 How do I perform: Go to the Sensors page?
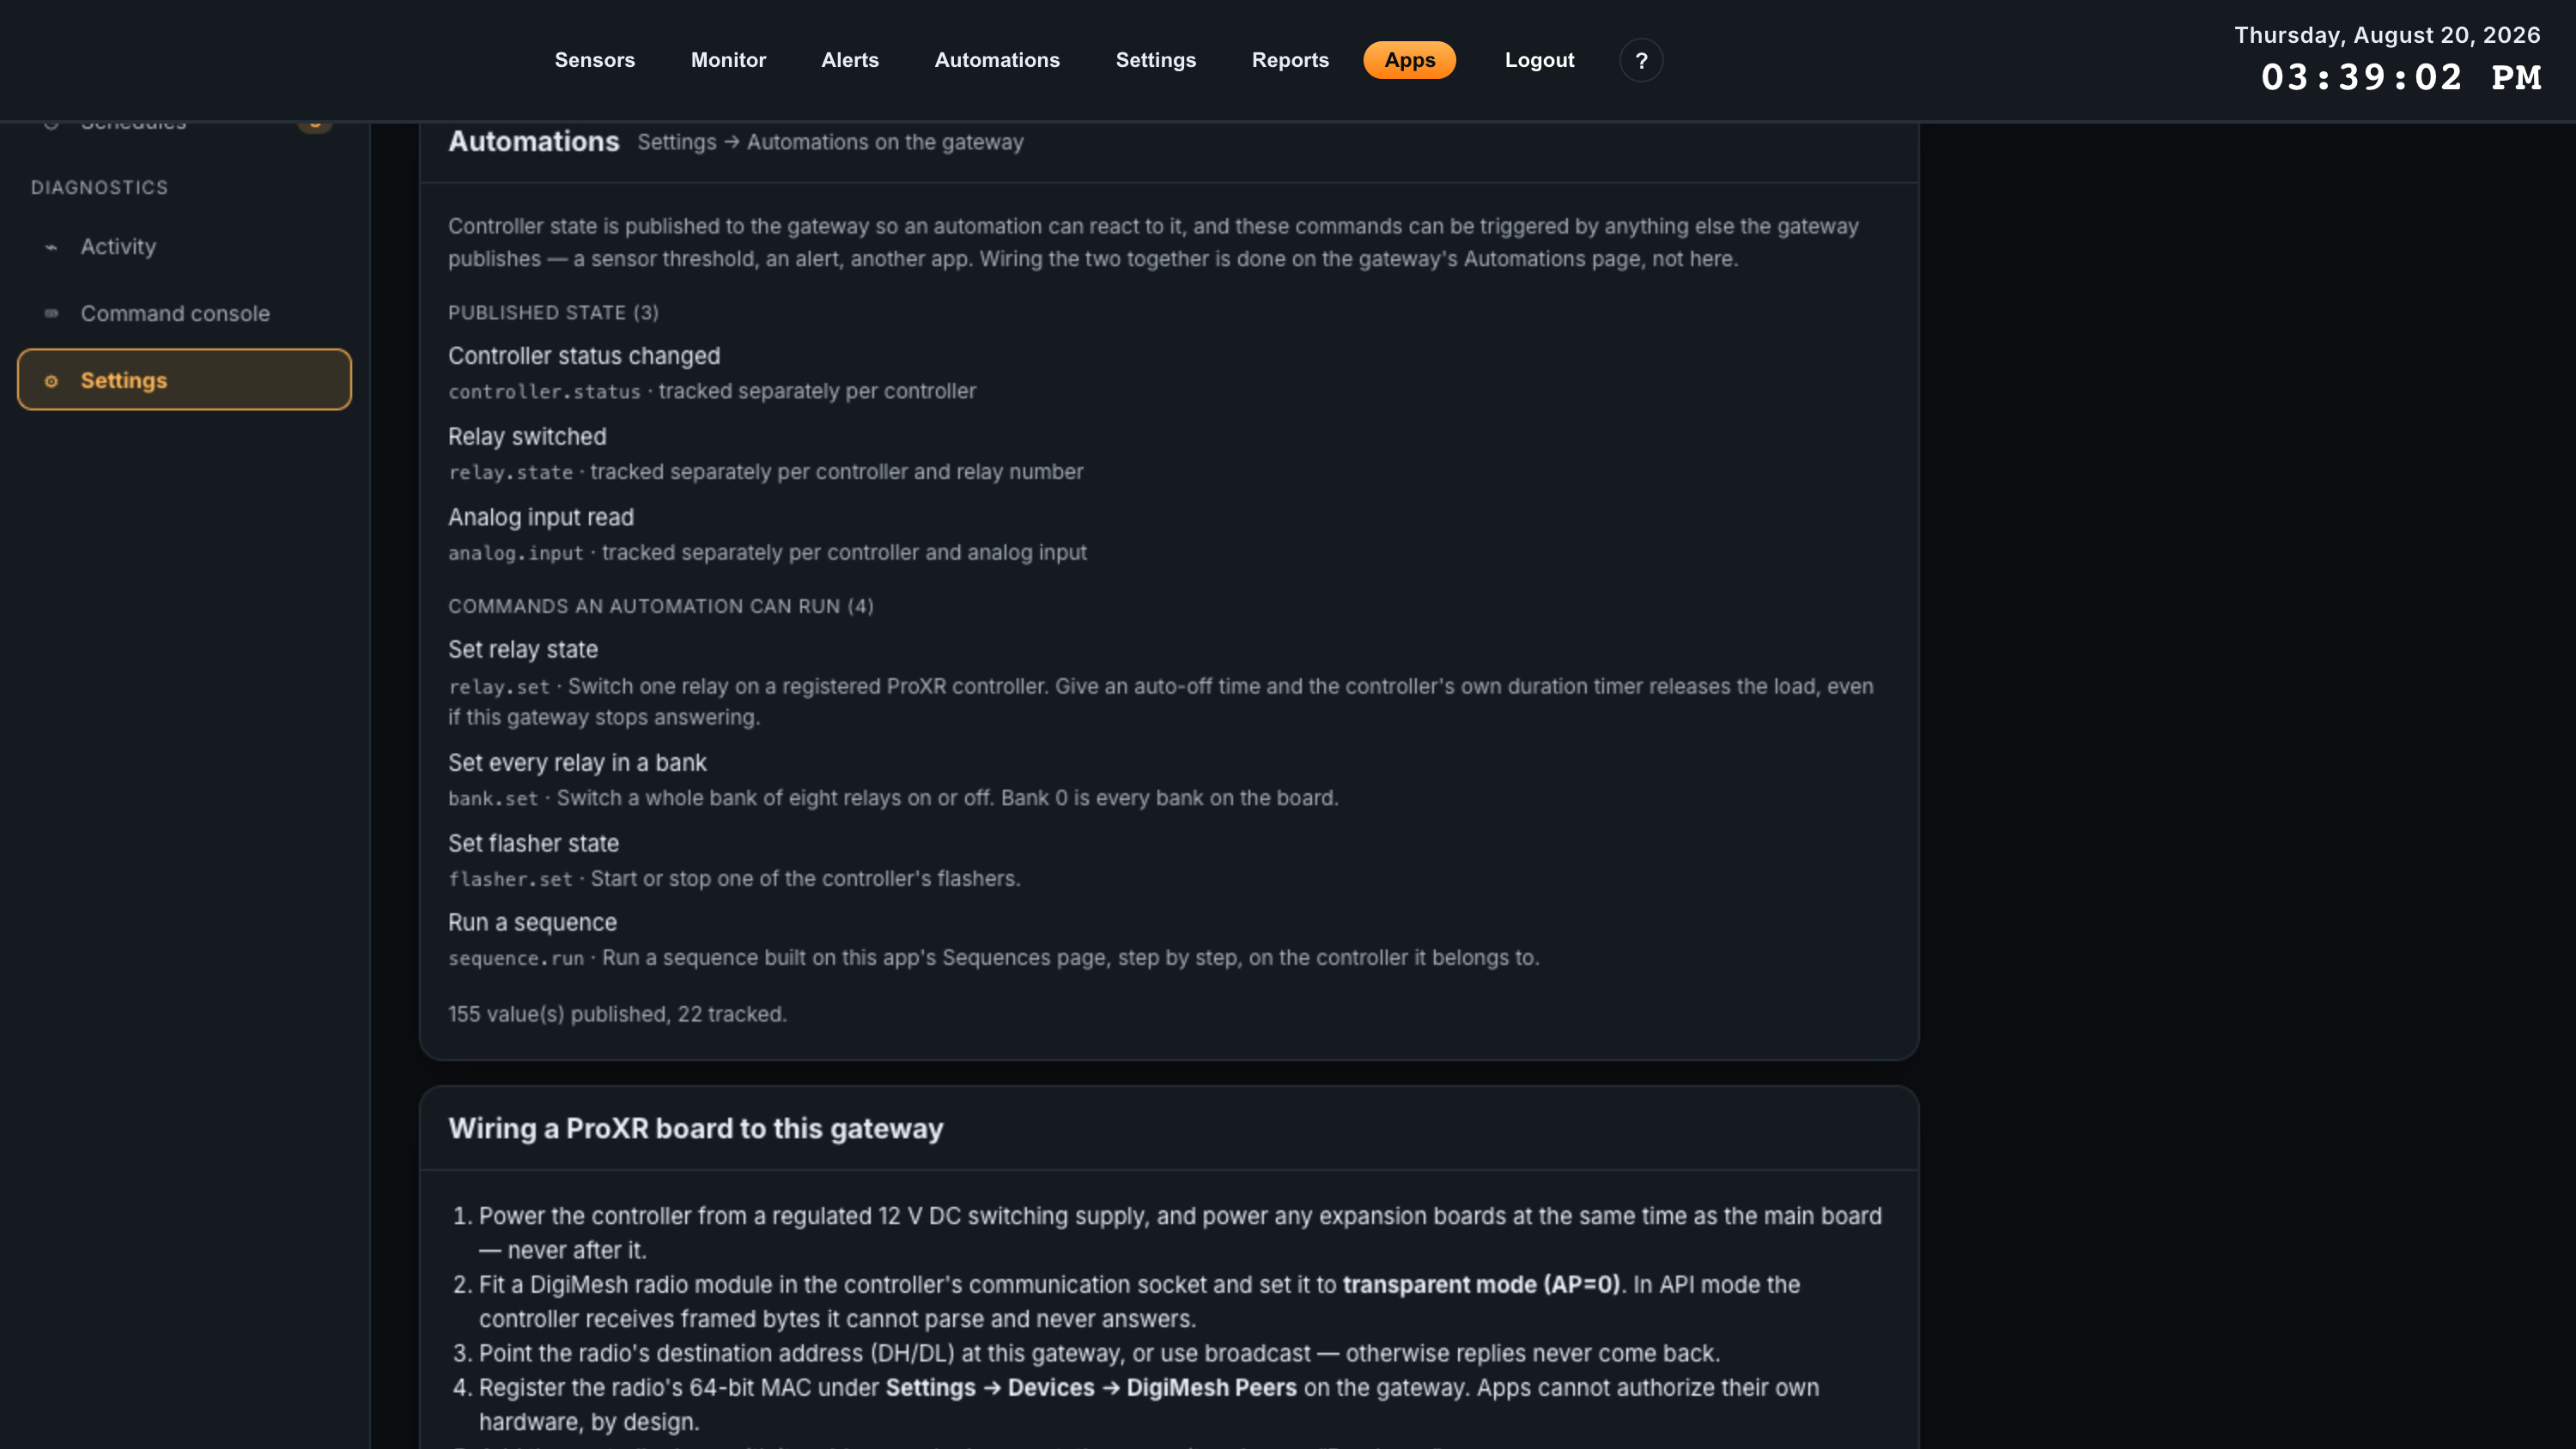(595, 60)
